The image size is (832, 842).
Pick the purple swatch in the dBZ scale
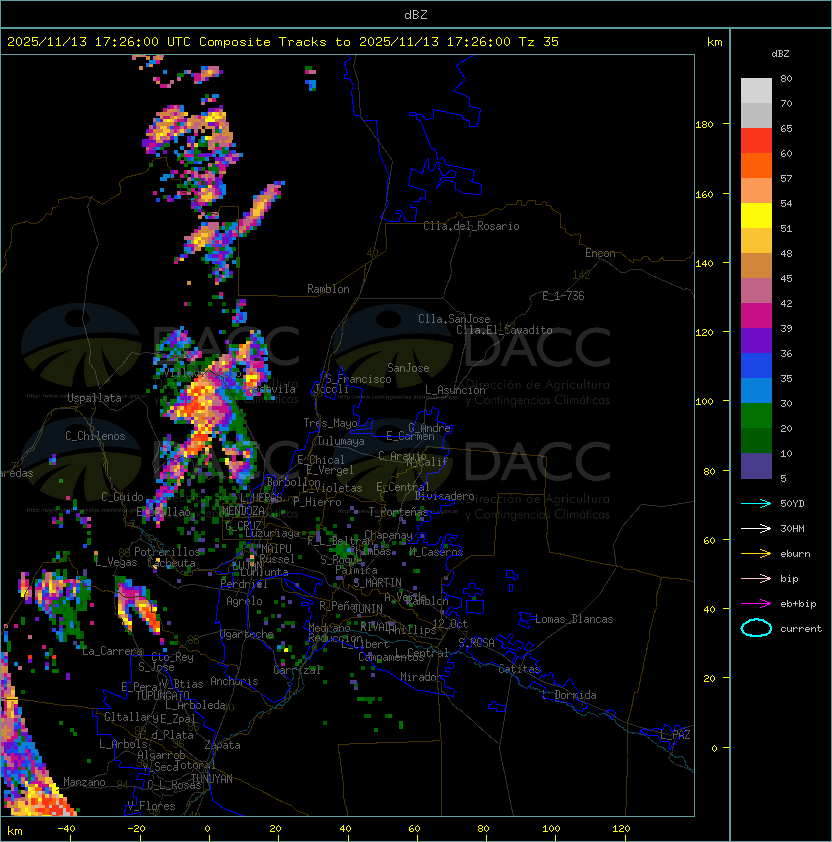coord(756,341)
